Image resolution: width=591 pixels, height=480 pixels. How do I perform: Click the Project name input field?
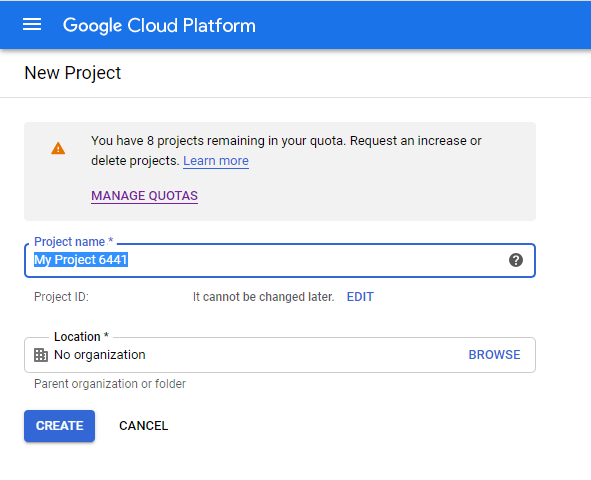point(280,260)
